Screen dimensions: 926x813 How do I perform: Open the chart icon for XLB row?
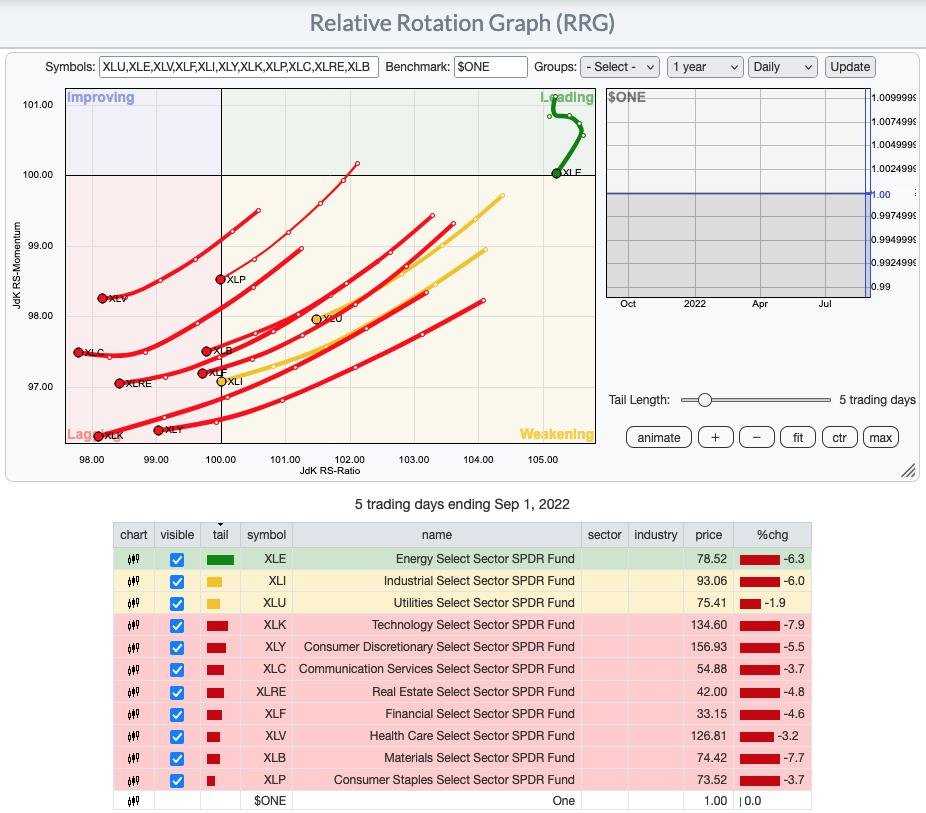(133, 758)
